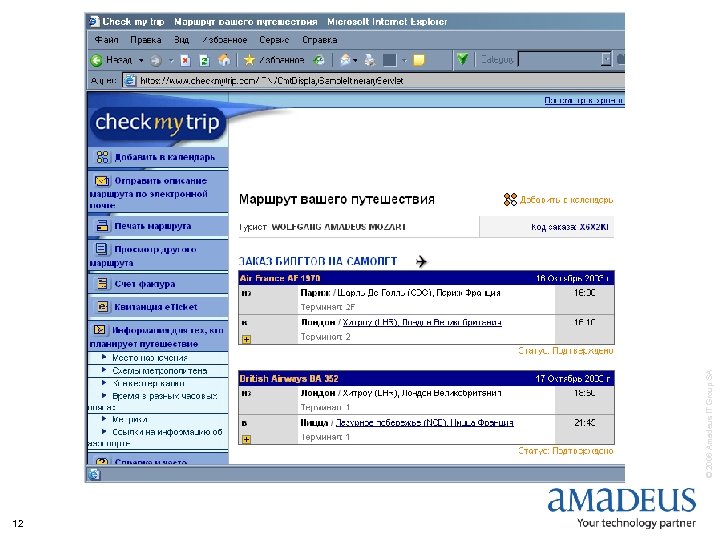Click Отправить описание маршрута по электронной почте
This screenshot has width=720, height=540.
coord(148,193)
